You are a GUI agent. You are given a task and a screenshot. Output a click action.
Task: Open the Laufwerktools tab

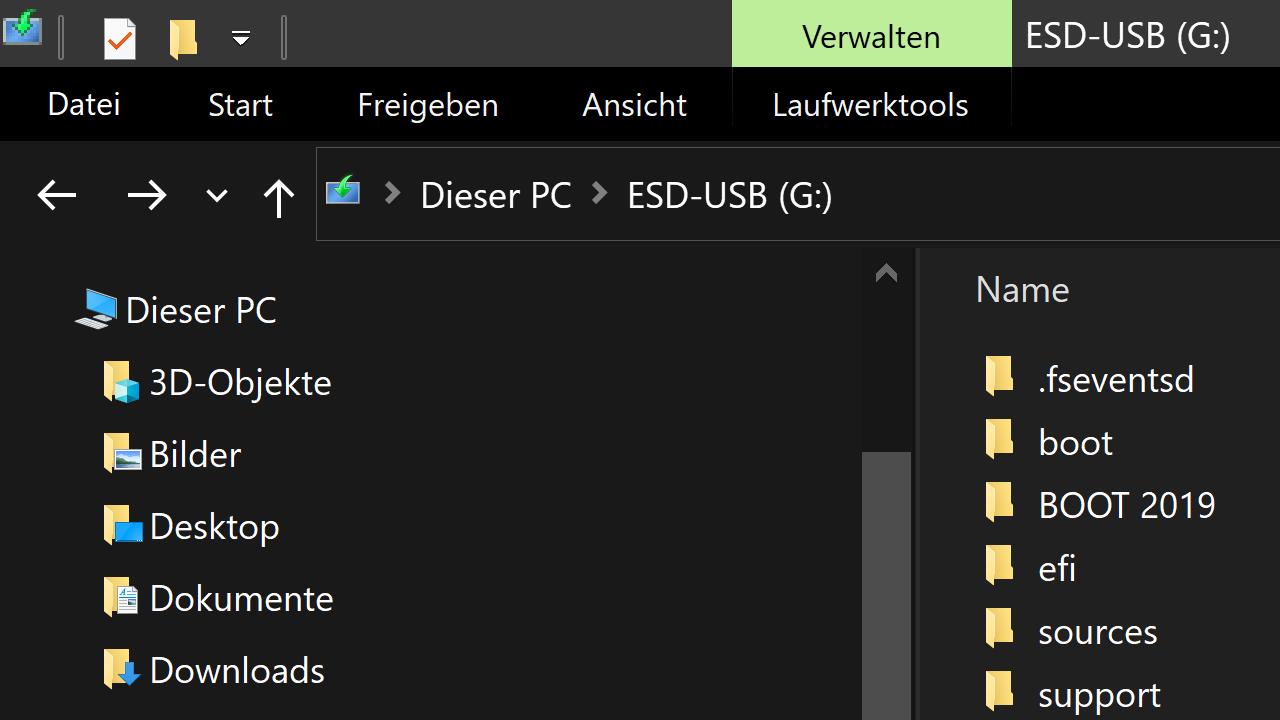click(x=870, y=105)
